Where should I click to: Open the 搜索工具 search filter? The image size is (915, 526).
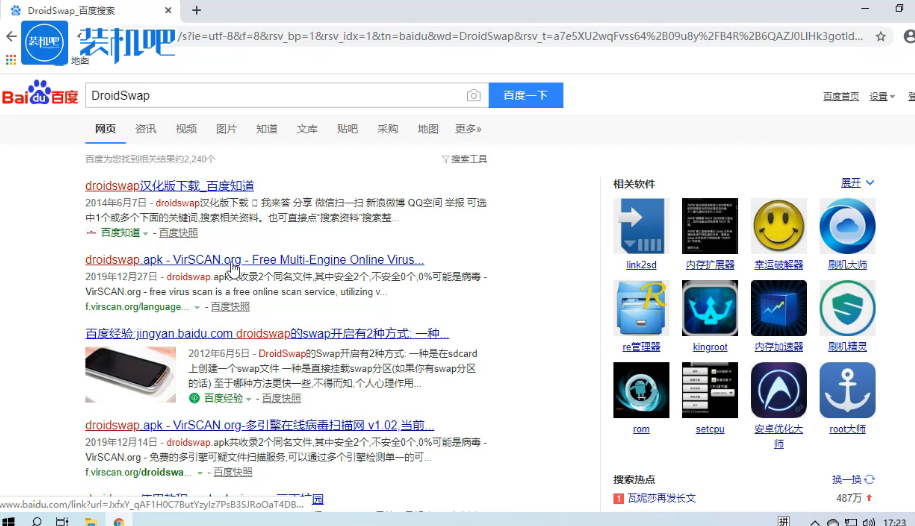coord(465,159)
